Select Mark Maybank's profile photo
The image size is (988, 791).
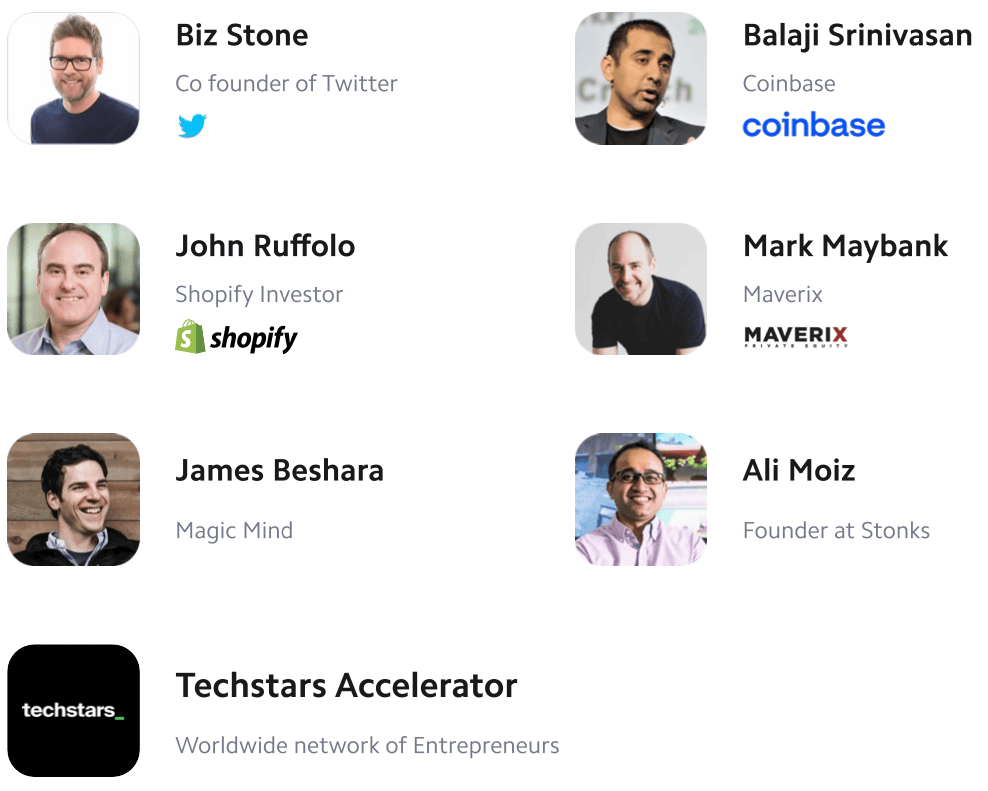coord(641,289)
